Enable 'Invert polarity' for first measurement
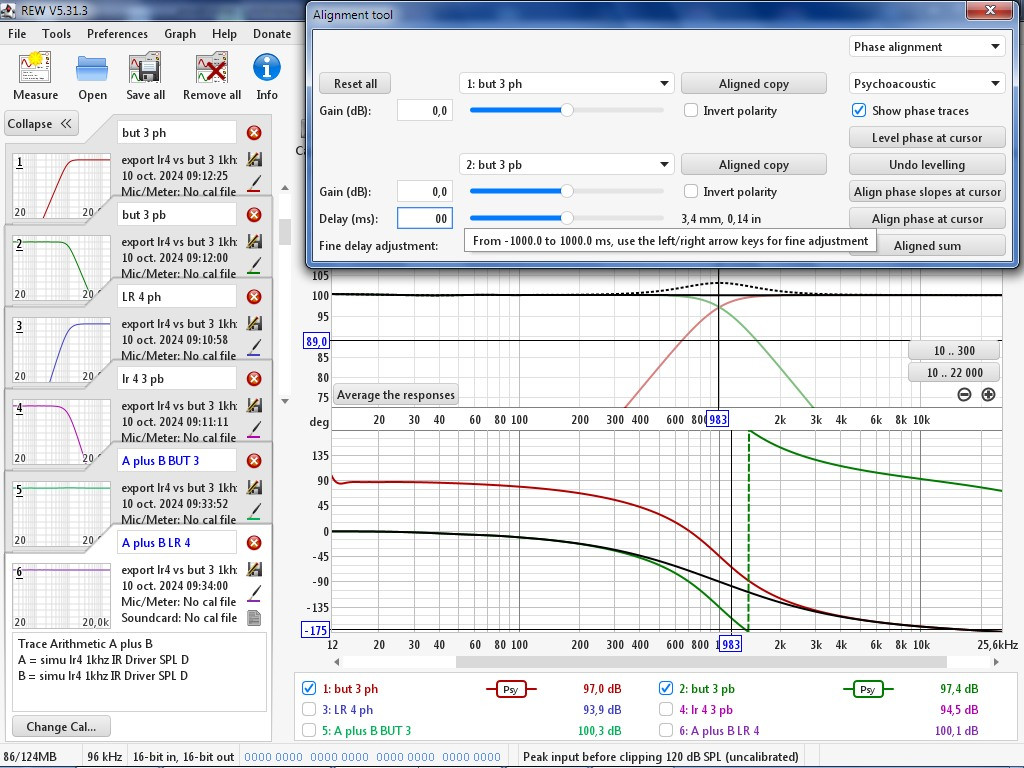1024x768 pixels. (x=691, y=111)
